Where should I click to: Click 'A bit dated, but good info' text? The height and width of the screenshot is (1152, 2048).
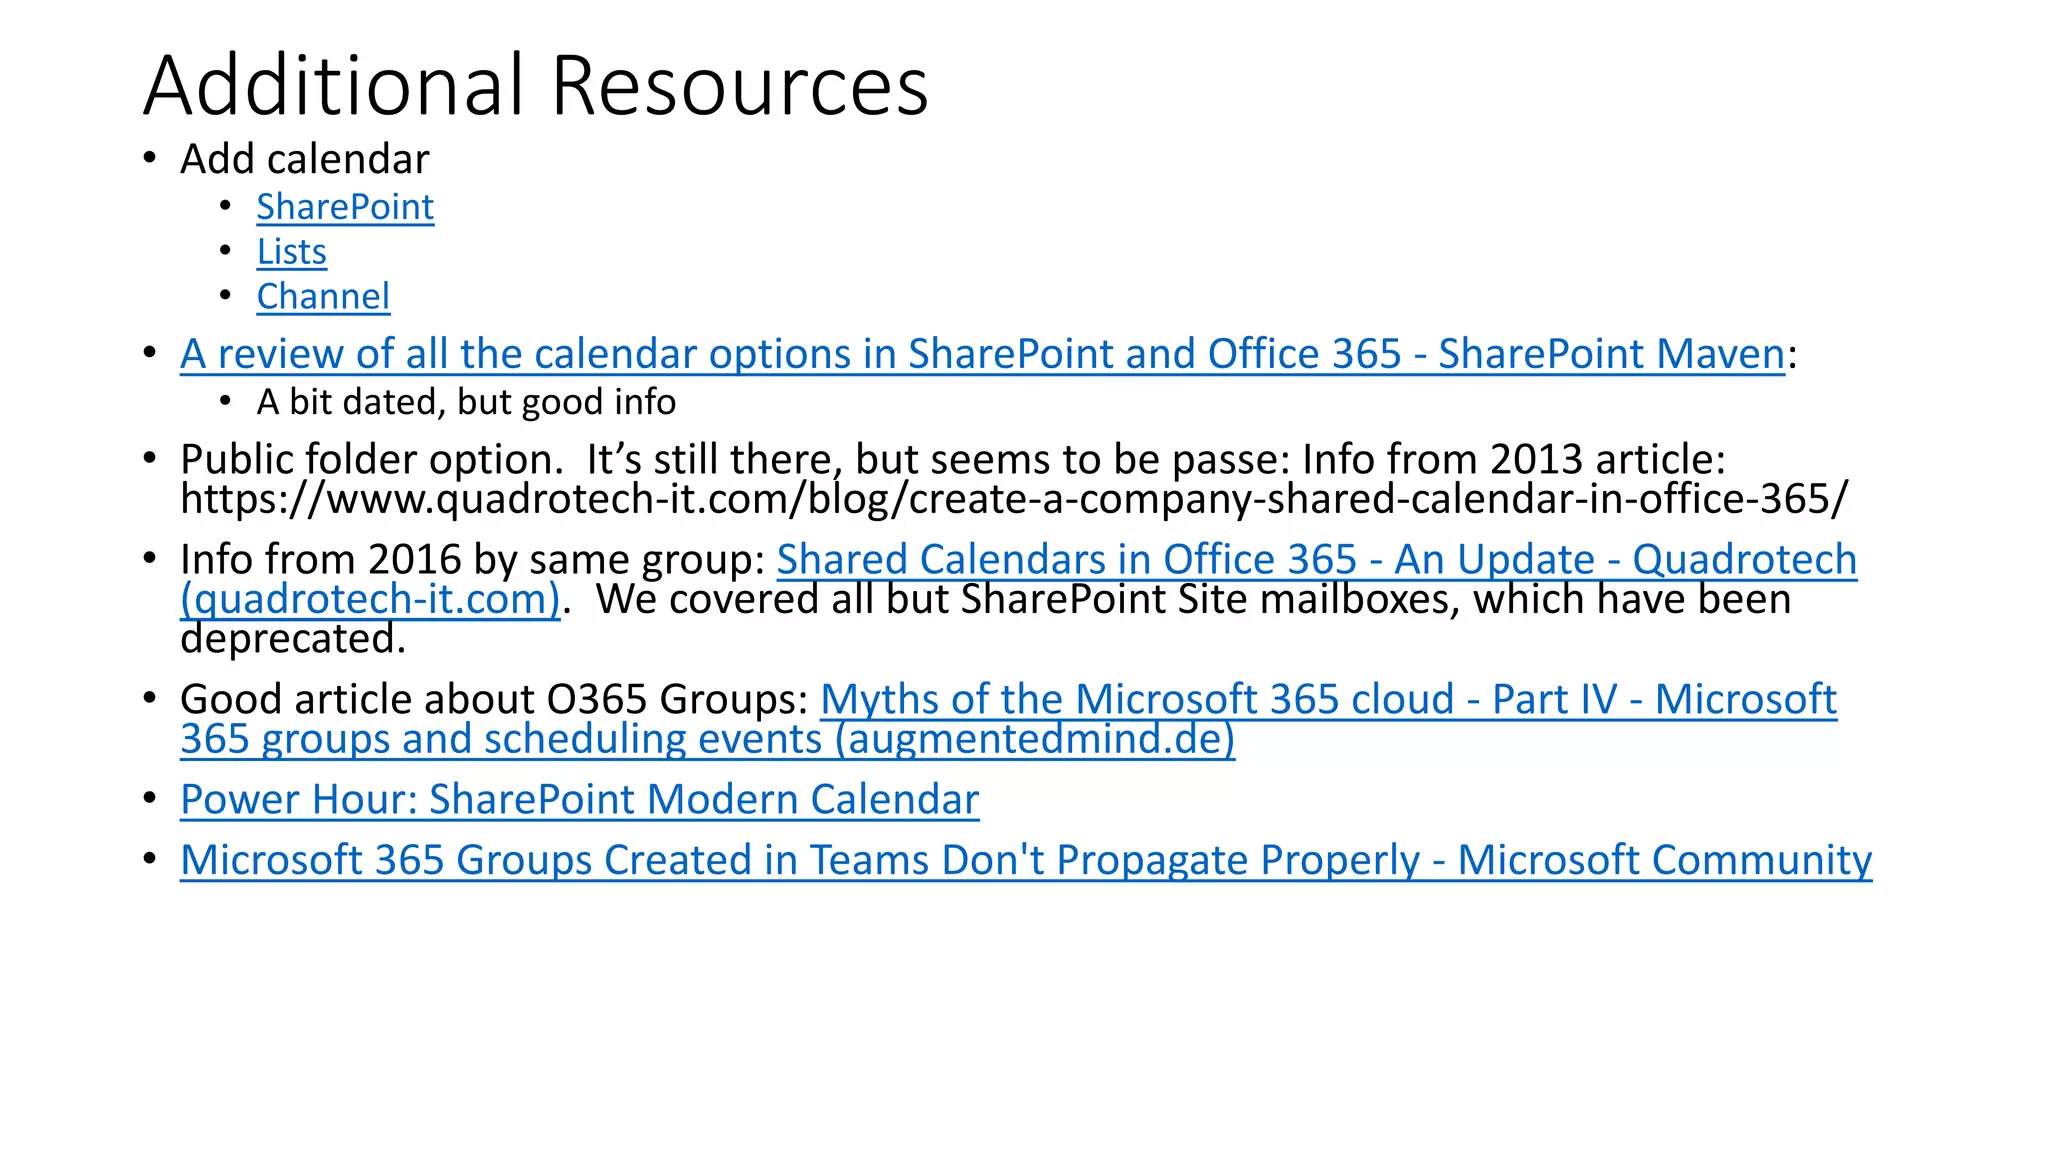[x=466, y=402]
